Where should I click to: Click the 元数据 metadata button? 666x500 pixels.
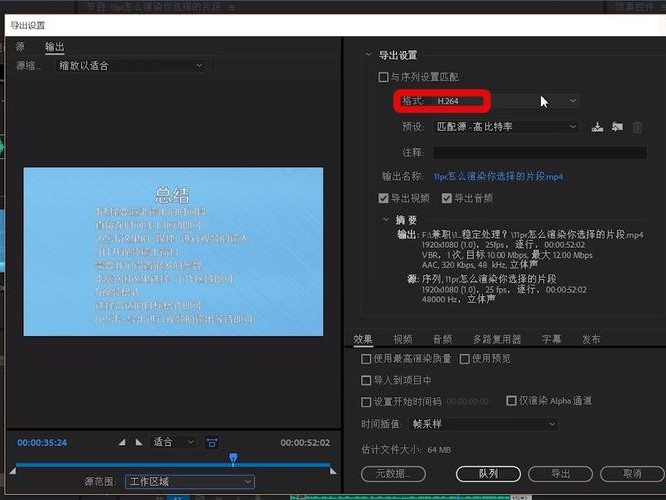click(x=393, y=474)
